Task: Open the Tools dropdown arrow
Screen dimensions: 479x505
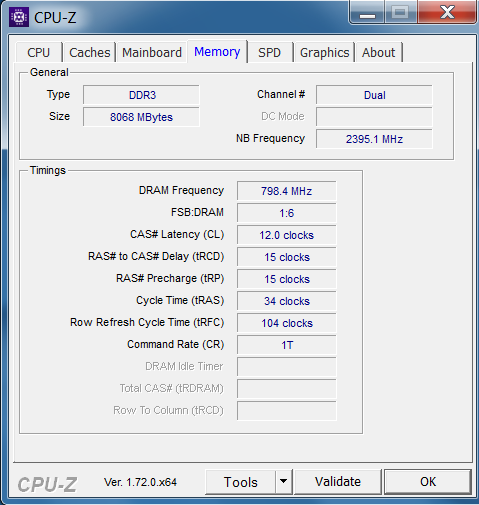Action: [x=284, y=481]
